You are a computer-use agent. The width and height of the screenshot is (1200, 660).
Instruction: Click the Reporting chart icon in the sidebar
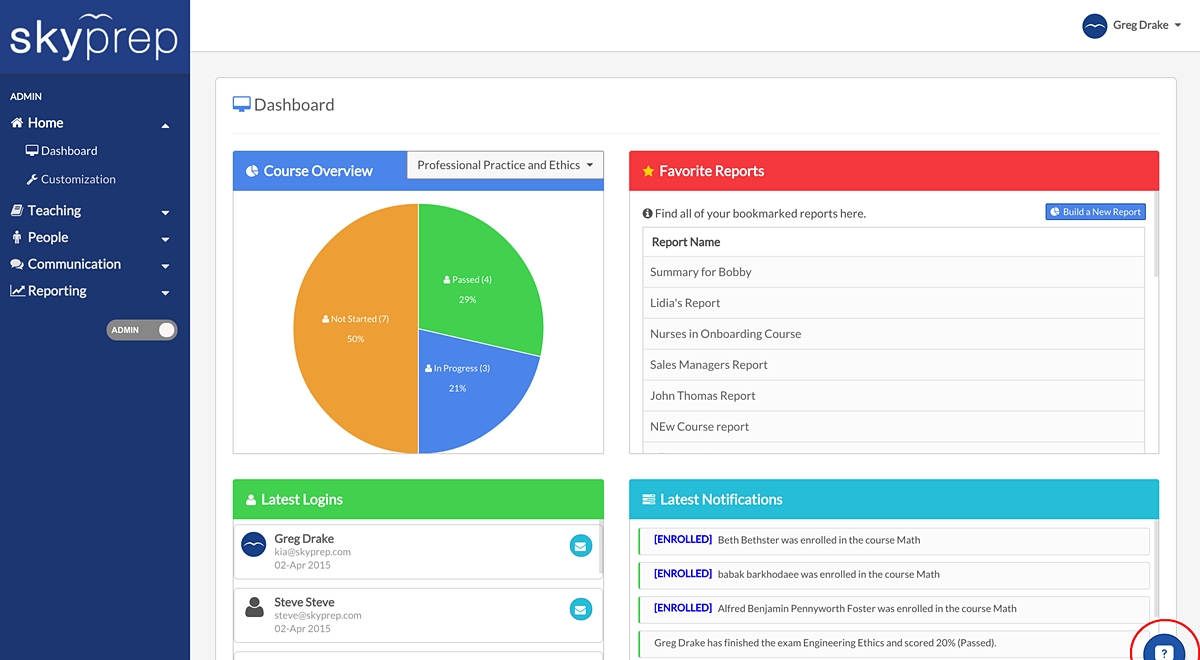coord(17,291)
